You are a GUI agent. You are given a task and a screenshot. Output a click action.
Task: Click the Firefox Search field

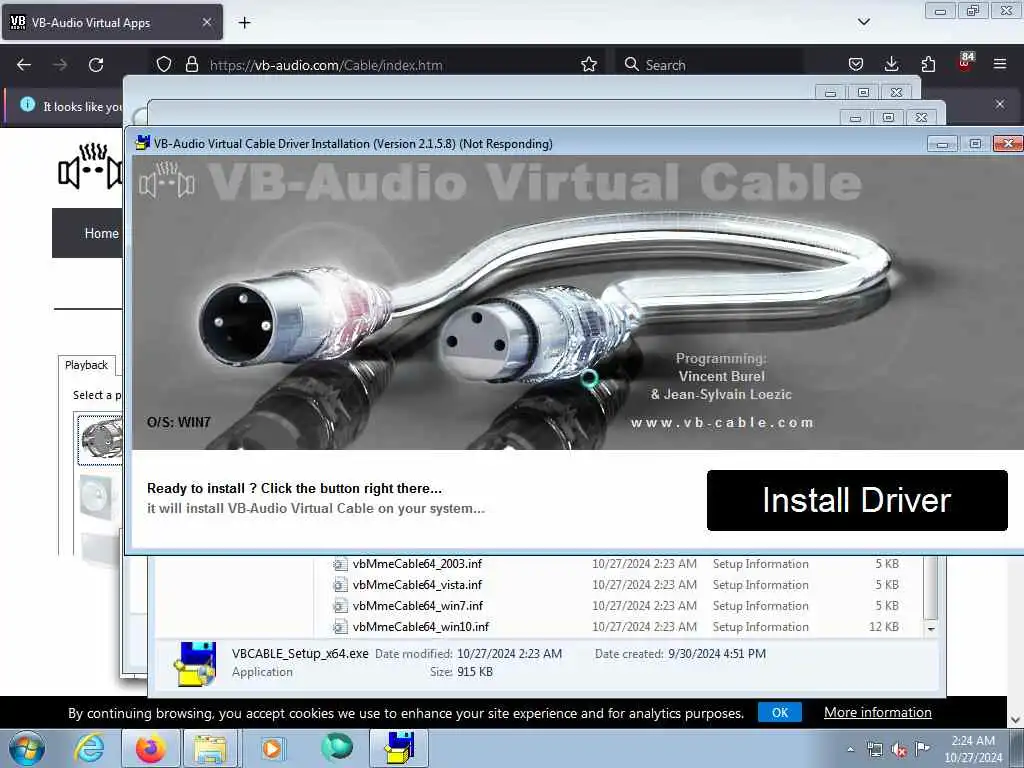[709, 65]
